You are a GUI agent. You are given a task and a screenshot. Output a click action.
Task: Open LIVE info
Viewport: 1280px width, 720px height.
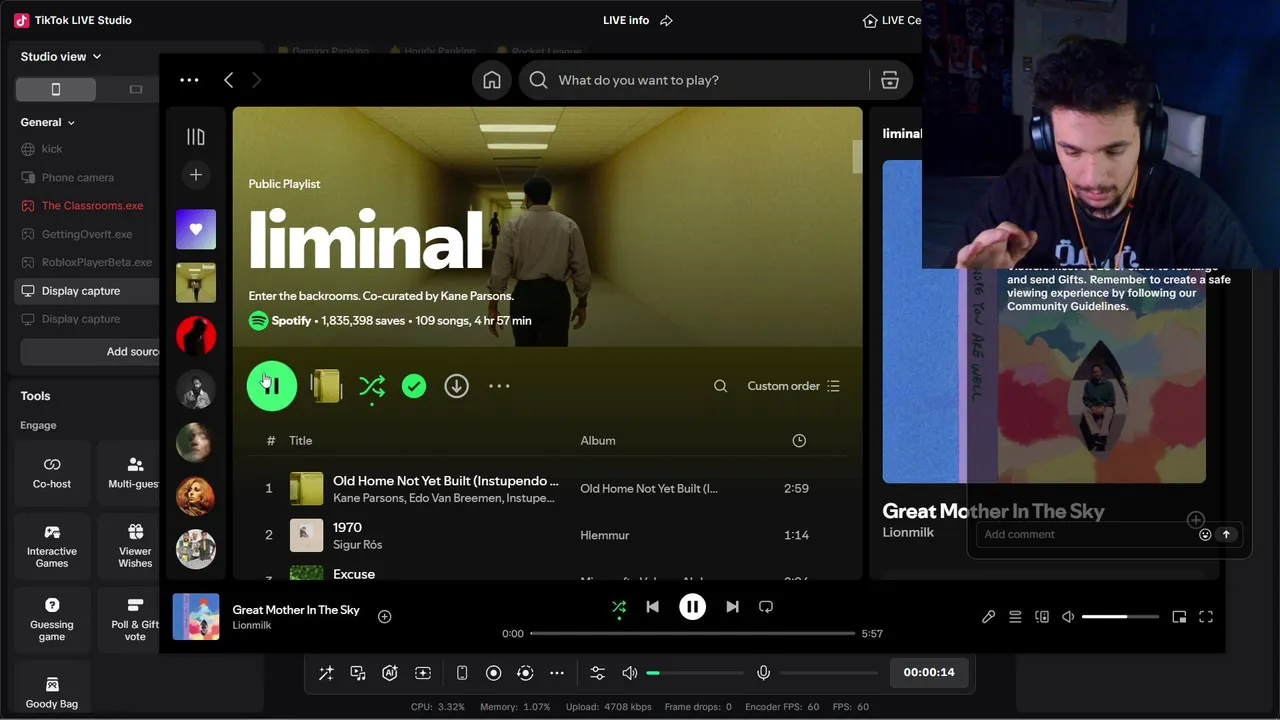(x=626, y=20)
